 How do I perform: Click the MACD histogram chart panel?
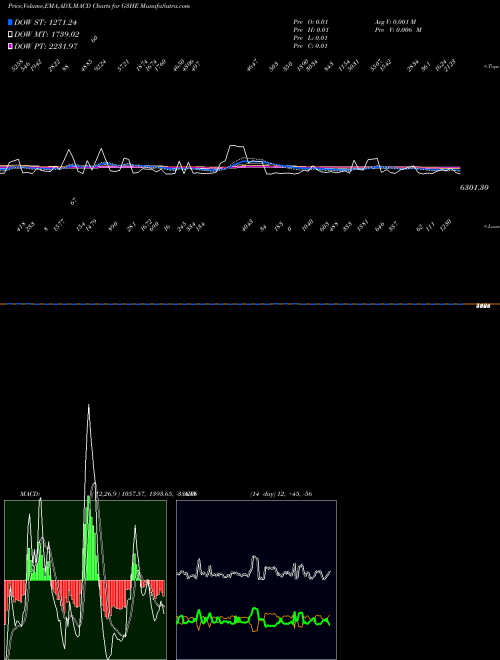(x=85, y=580)
